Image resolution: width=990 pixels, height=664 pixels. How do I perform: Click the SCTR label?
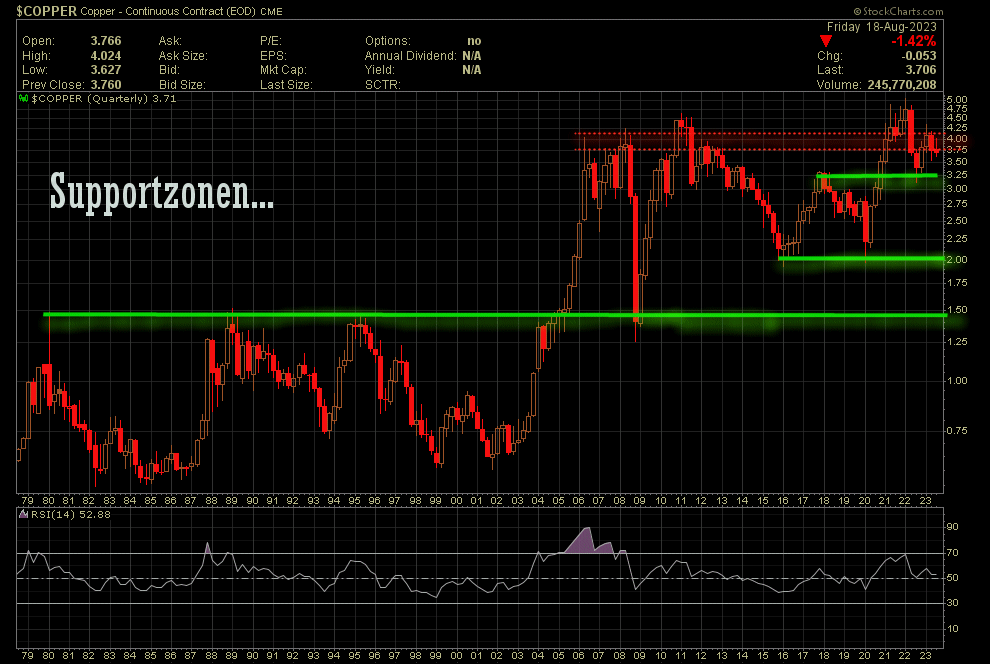click(x=383, y=85)
